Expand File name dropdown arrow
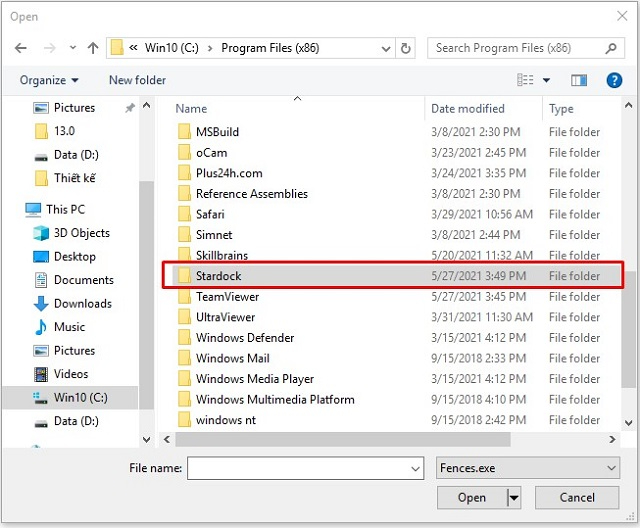 pyautogui.click(x=416, y=468)
